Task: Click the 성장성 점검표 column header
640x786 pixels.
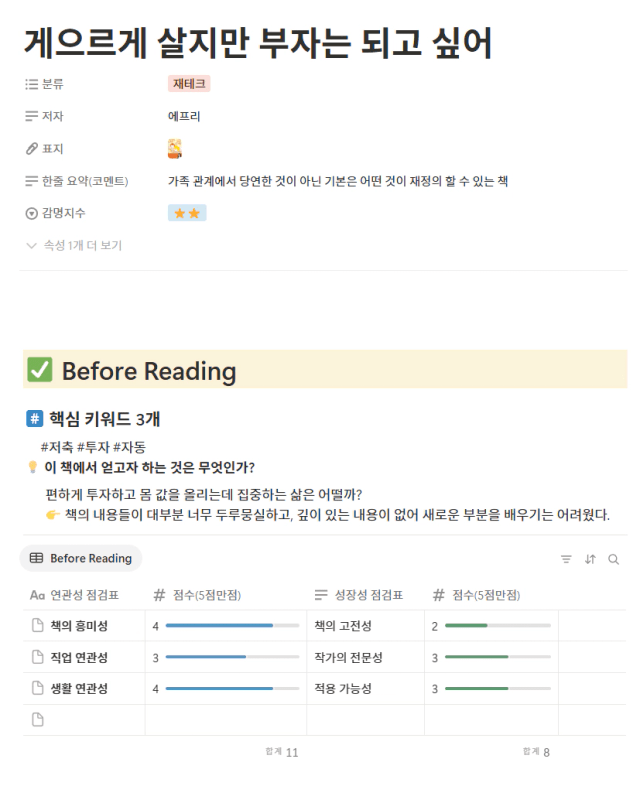Action: (x=359, y=595)
